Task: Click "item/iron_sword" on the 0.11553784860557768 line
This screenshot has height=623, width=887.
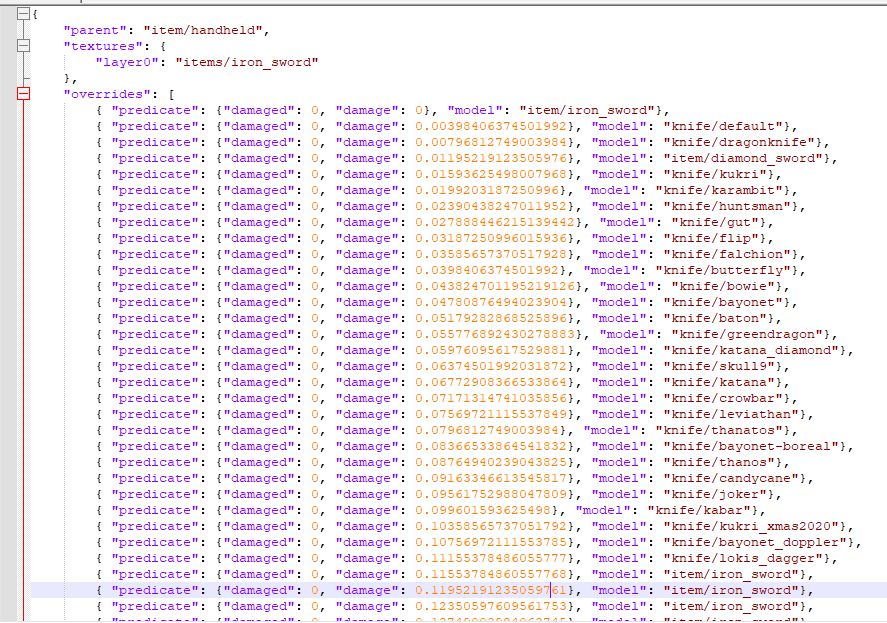Action: point(731,574)
